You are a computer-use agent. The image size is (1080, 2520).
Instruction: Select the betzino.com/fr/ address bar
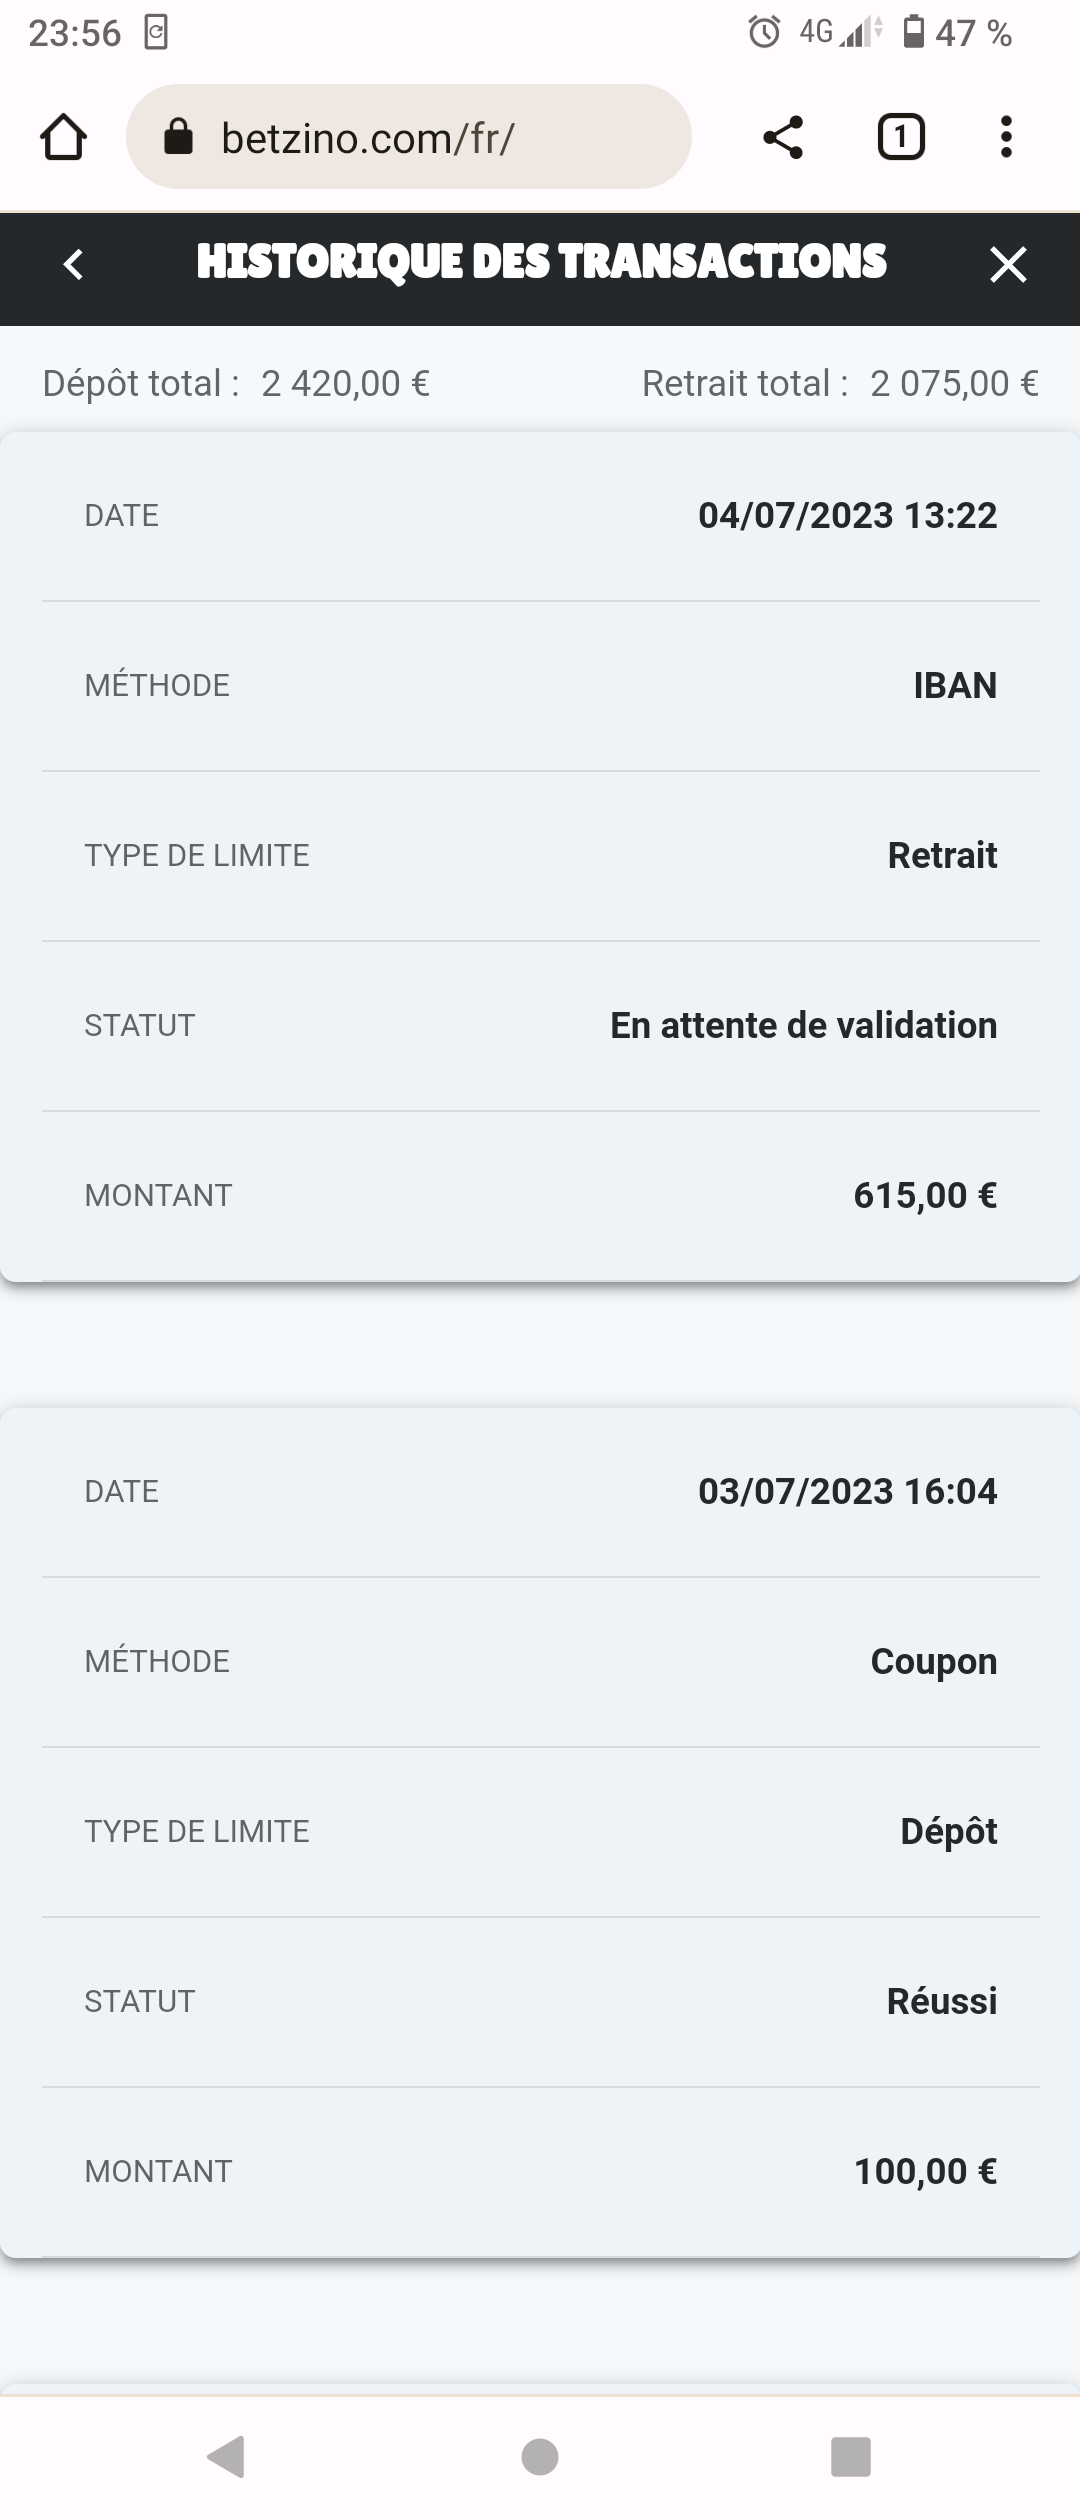tap(409, 137)
